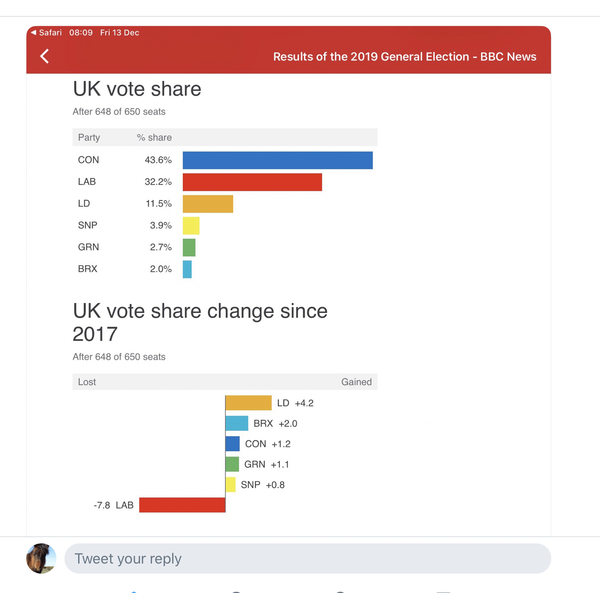Click the "Lost" header label

pyautogui.click(x=87, y=382)
